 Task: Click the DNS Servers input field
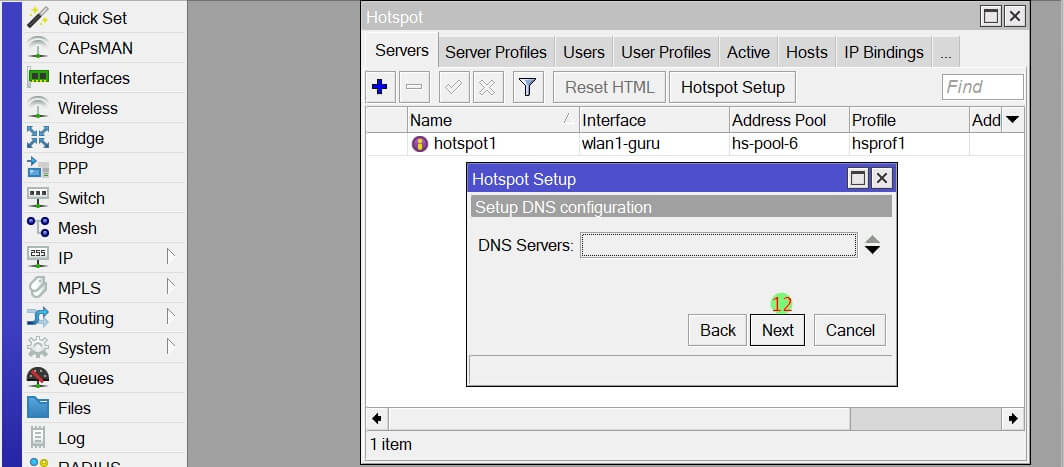[x=718, y=245]
